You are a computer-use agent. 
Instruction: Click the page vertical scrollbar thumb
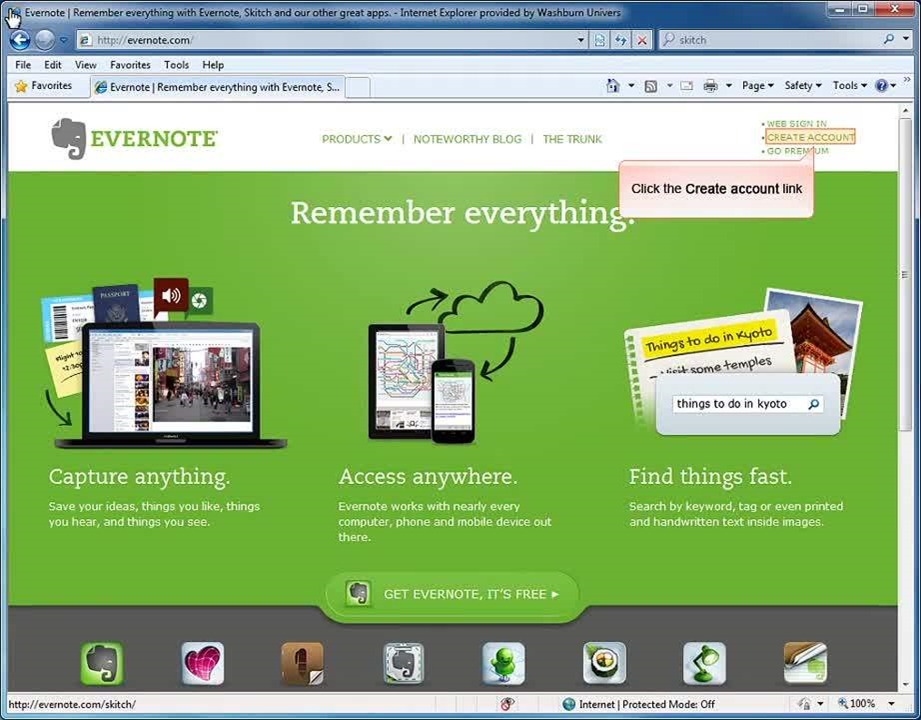tap(905, 275)
